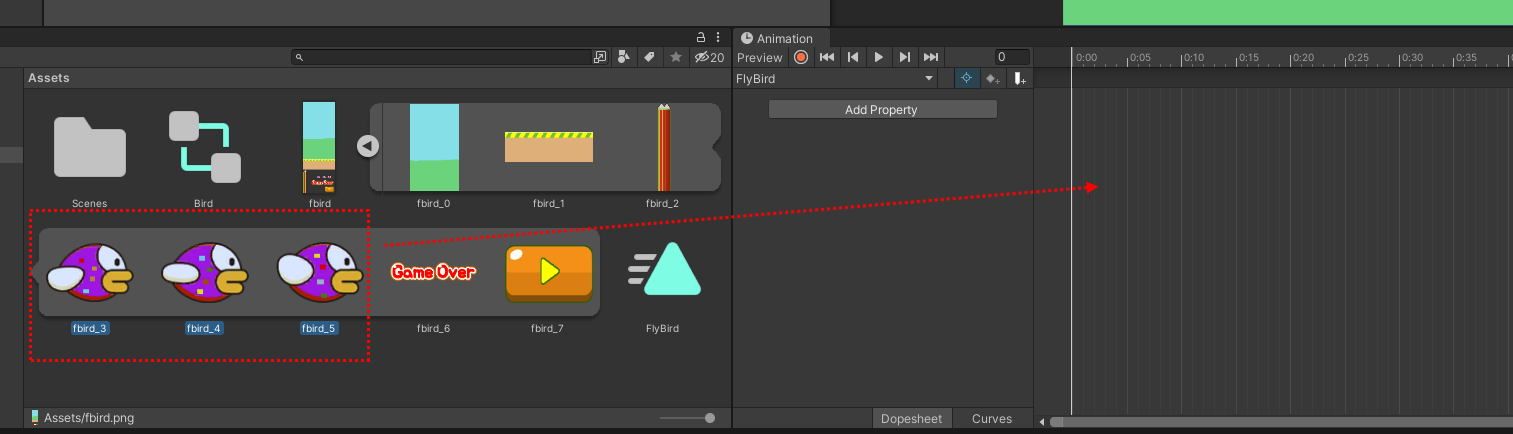Image resolution: width=1513 pixels, height=434 pixels.
Task: Click the timeline horizontal scrollbar
Action: click(1280, 422)
